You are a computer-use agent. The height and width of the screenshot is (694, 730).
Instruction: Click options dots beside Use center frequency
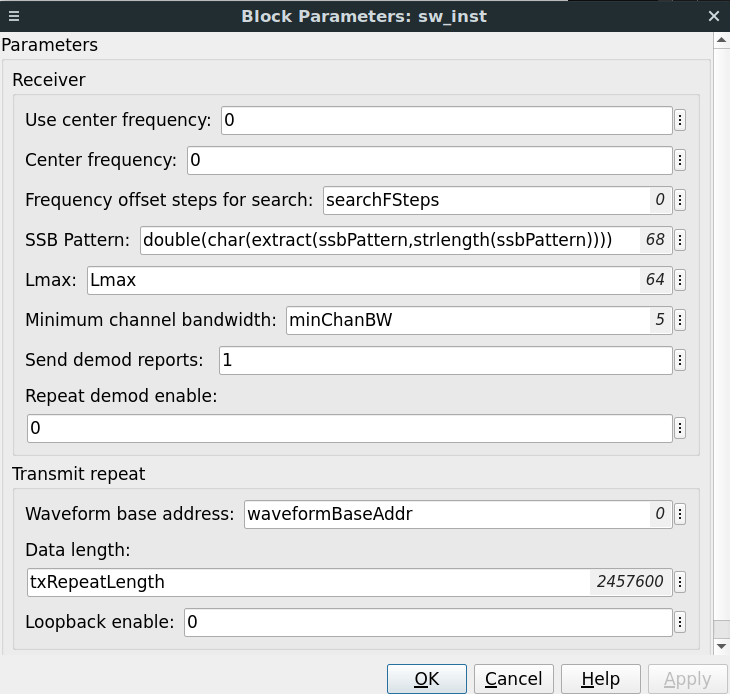pyautogui.click(x=680, y=120)
